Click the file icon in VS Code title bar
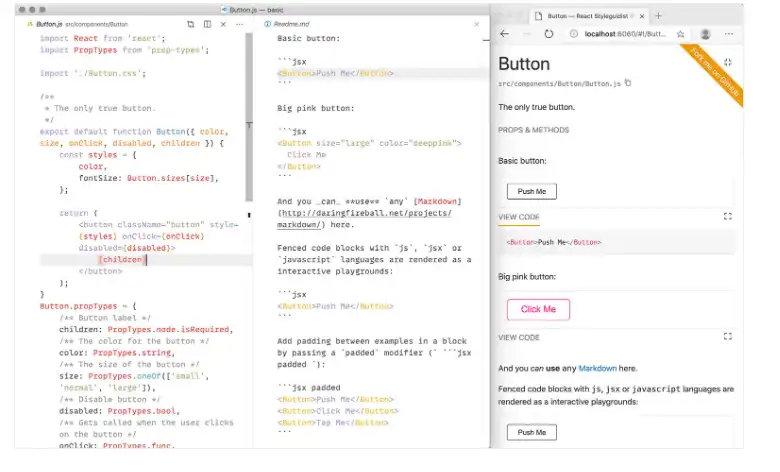Screen dimensions: 780x472 pos(224,9)
